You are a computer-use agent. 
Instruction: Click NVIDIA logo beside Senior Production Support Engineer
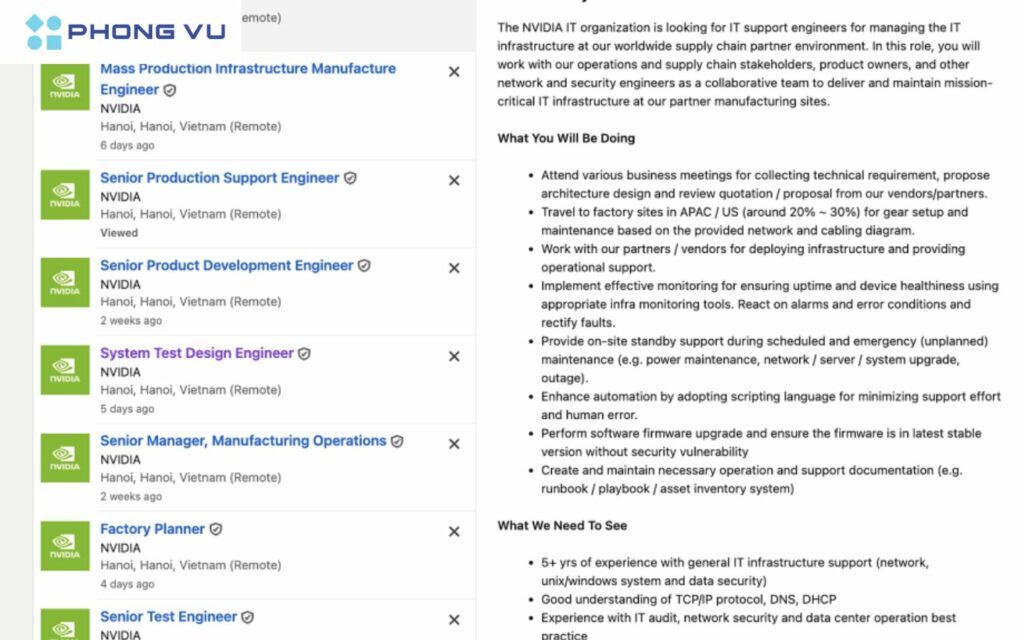65,195
